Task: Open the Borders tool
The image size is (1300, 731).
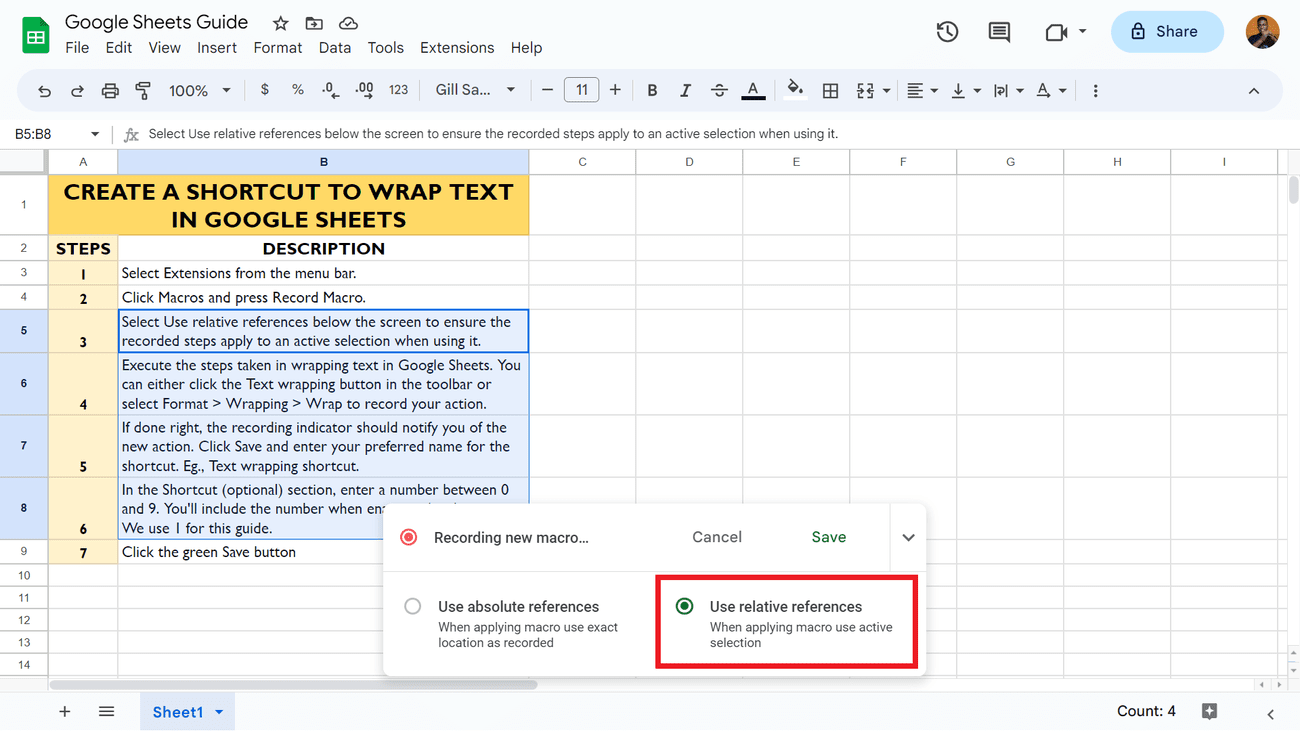Action: pos(830,91)
